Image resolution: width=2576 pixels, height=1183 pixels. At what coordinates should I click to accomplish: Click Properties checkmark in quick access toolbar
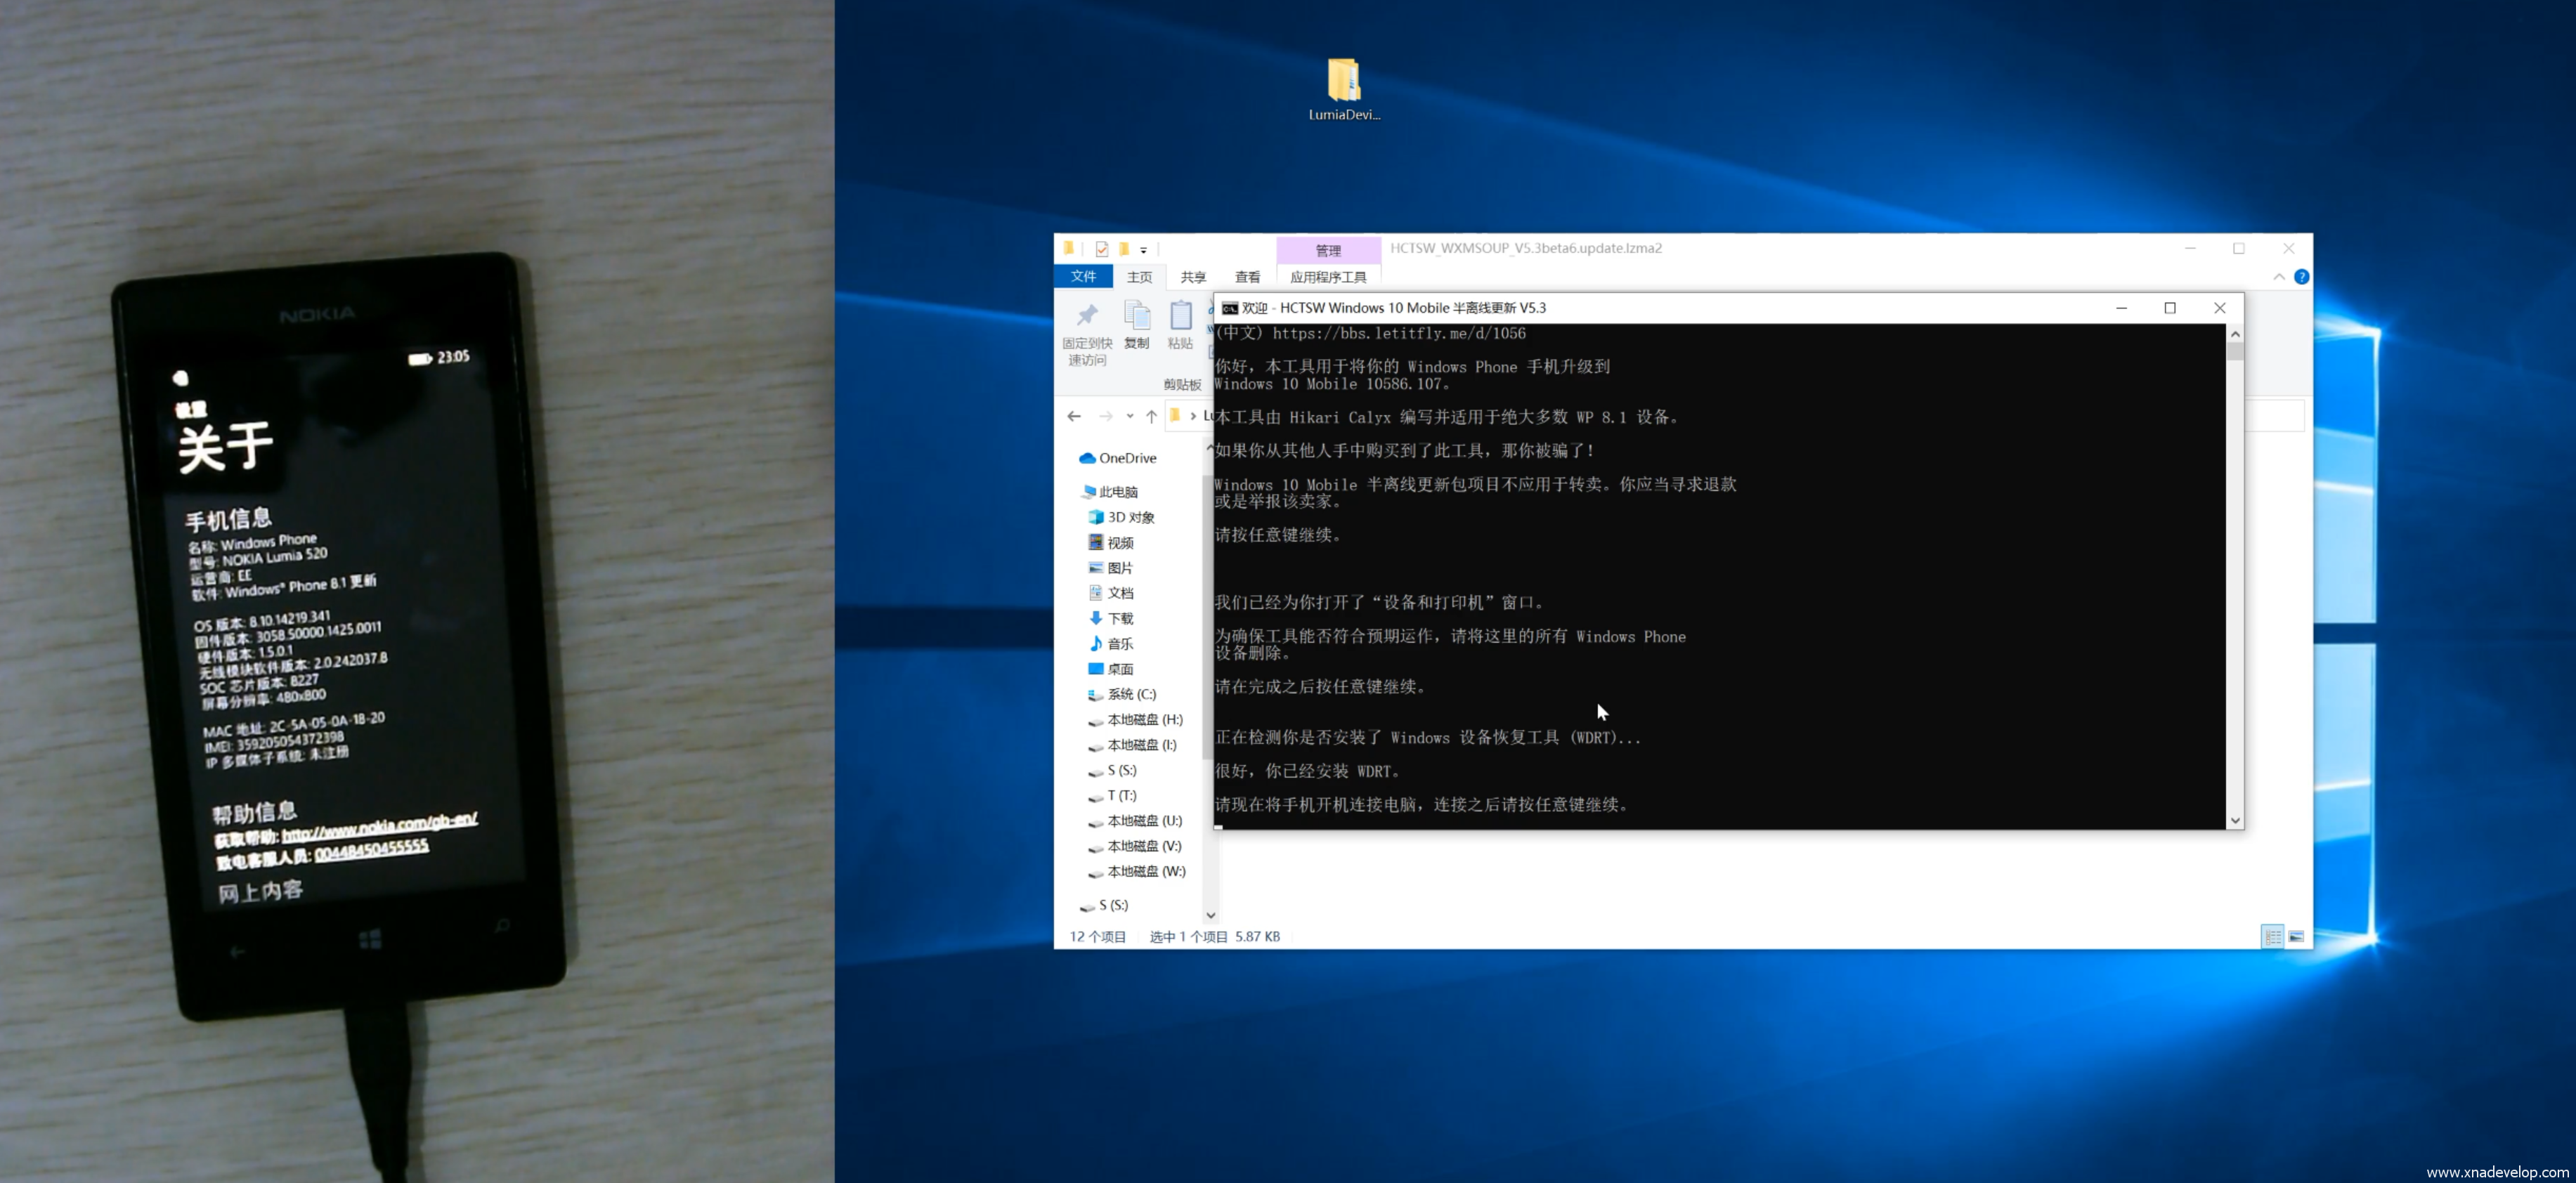pyautogui.click(x=1102, y=249)
